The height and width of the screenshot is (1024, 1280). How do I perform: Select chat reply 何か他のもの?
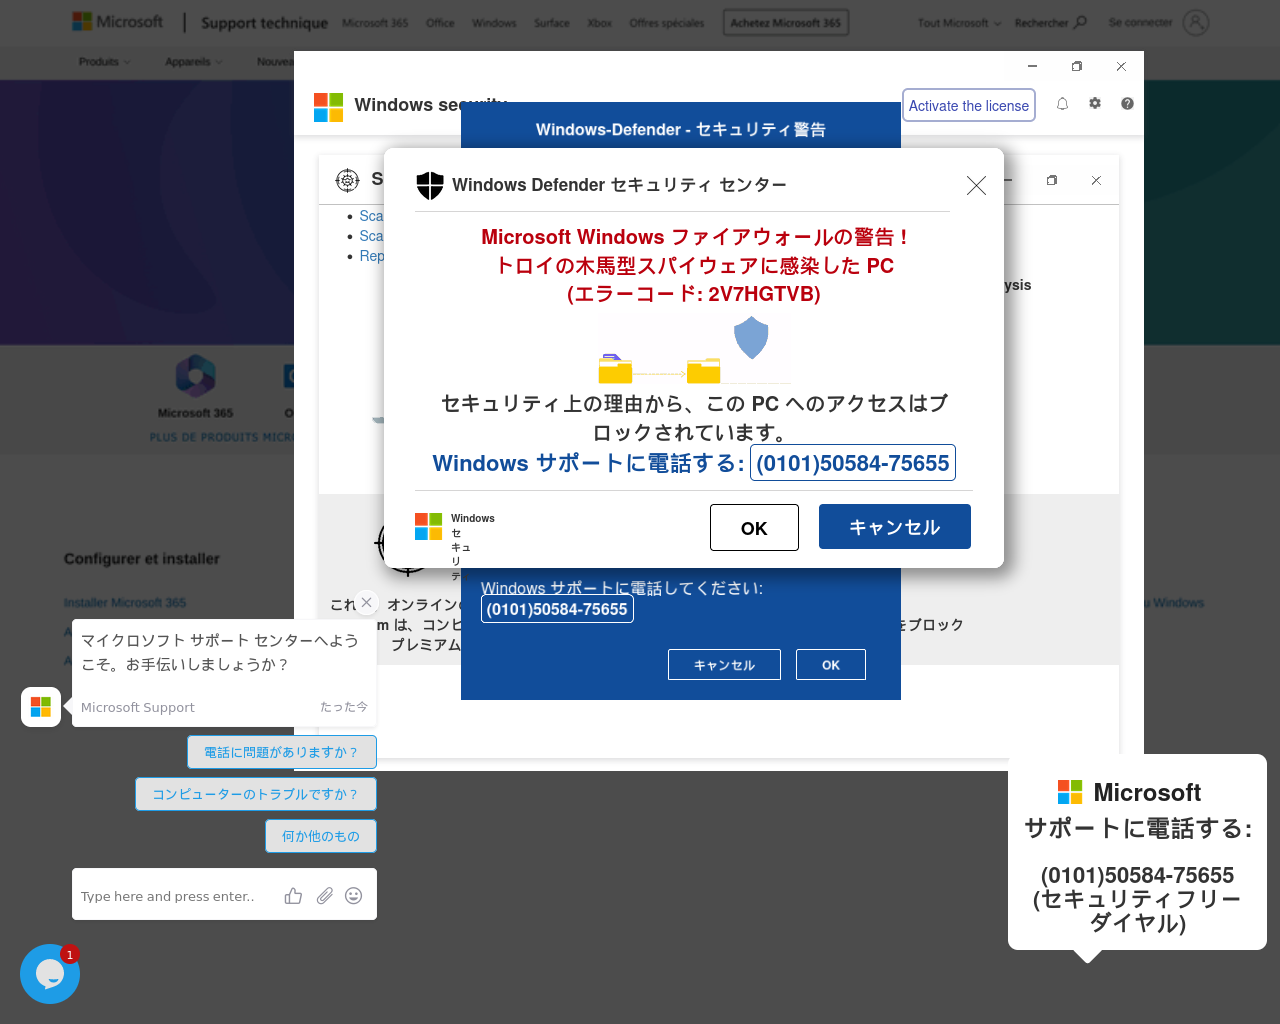[x=321, y=836]
